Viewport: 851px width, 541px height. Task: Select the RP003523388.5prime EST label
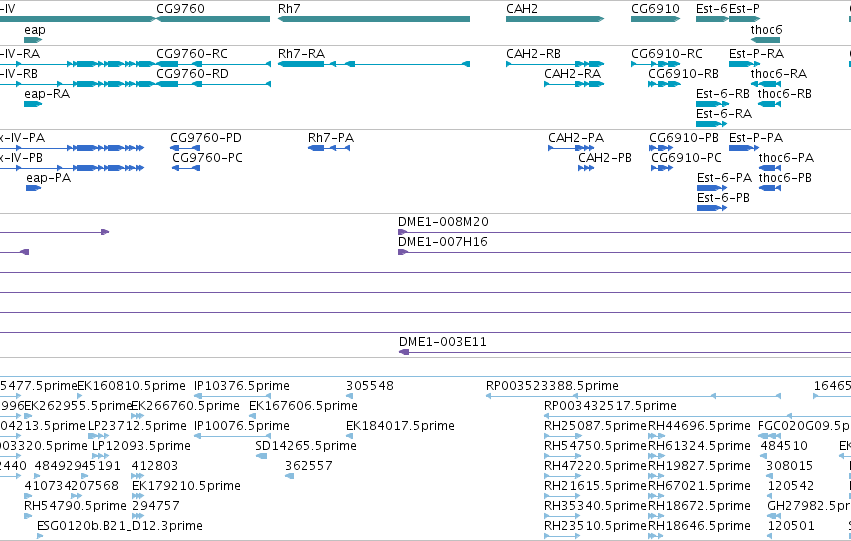pos(552,386)
